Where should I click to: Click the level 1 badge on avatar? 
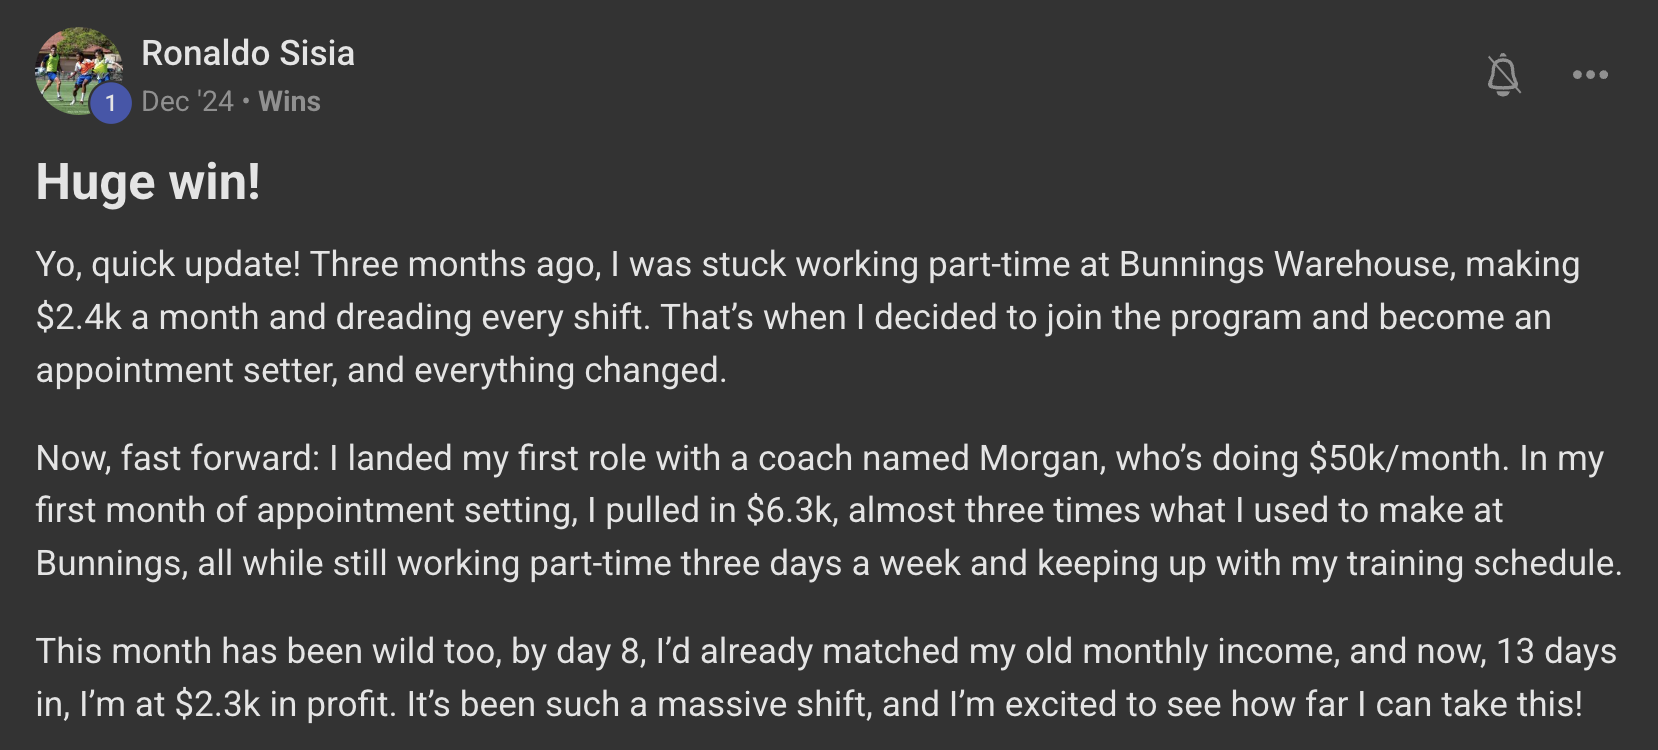pyautogui.click(x=111, y=103)
